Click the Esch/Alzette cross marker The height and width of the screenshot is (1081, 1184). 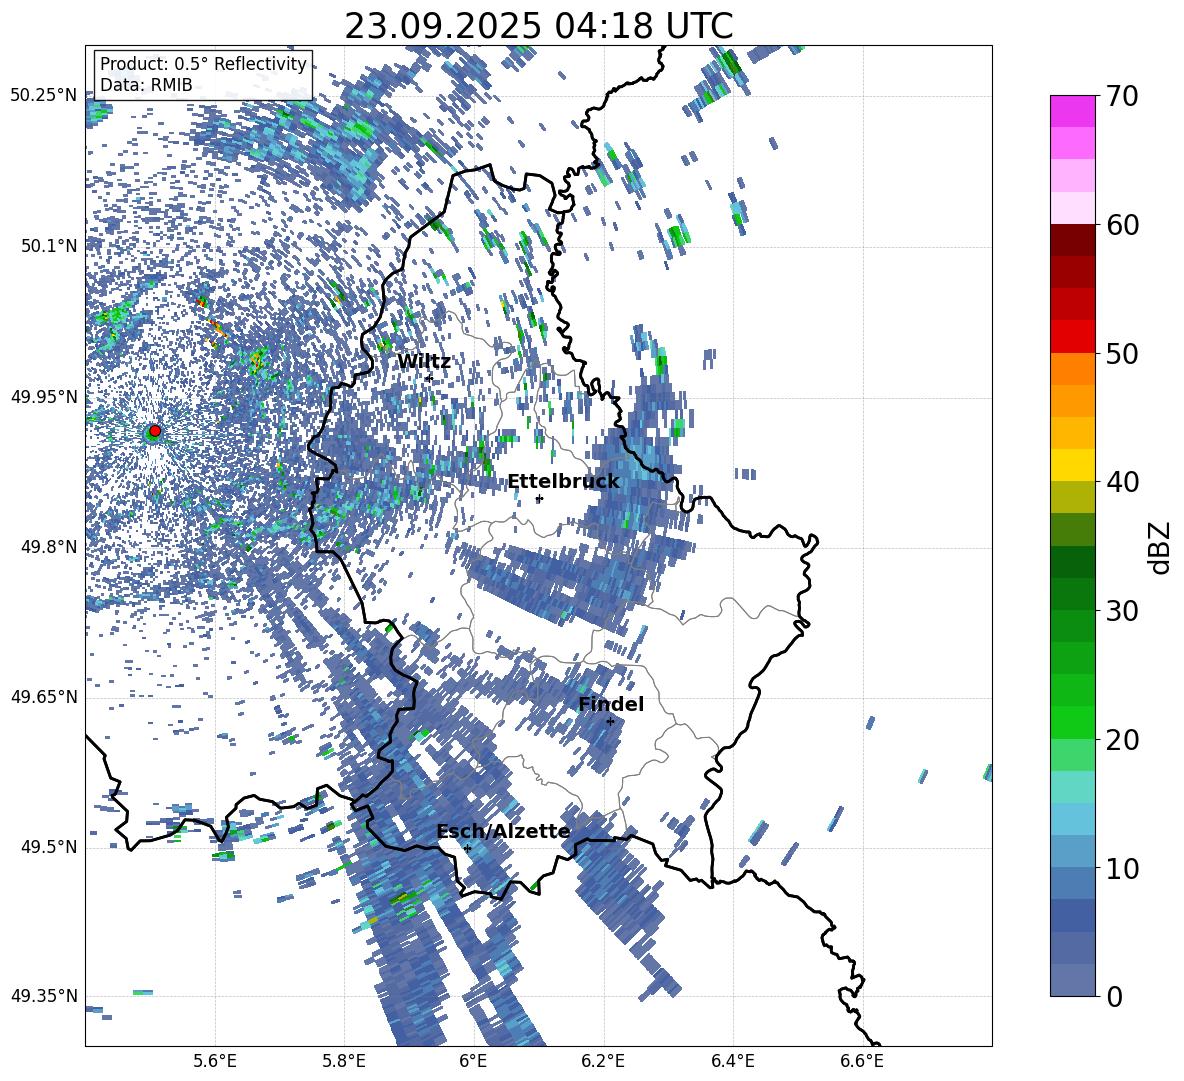point(467,848)
